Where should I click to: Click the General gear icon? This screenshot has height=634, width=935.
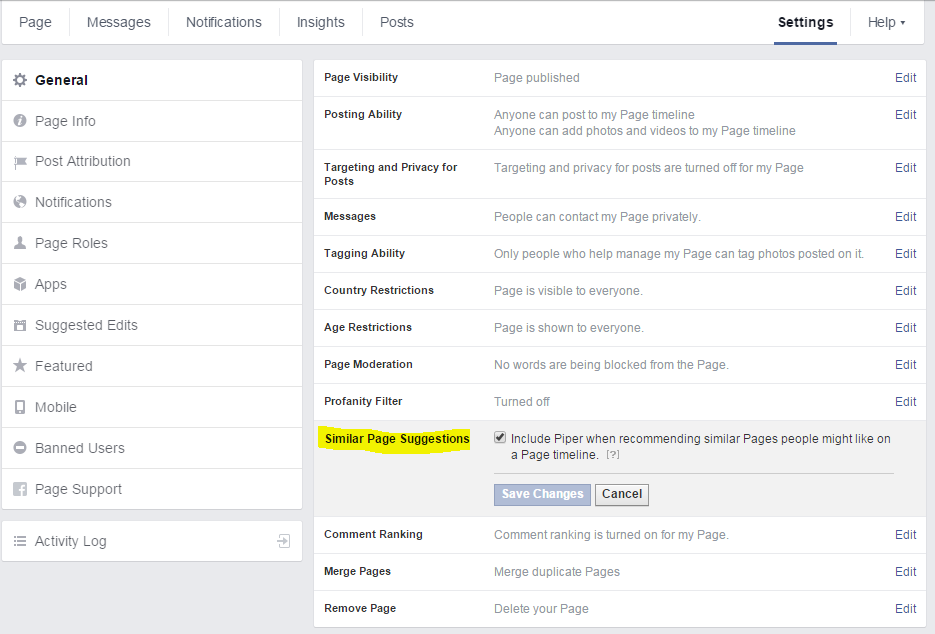coord(20,80)
